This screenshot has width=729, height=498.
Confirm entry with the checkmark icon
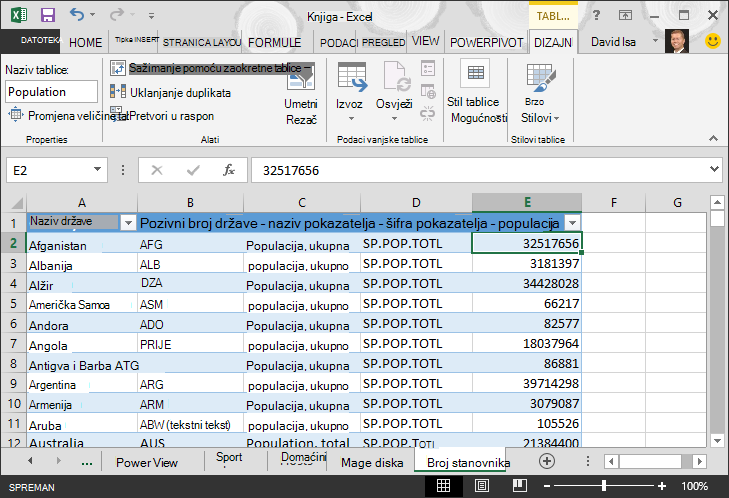[193, 170]
